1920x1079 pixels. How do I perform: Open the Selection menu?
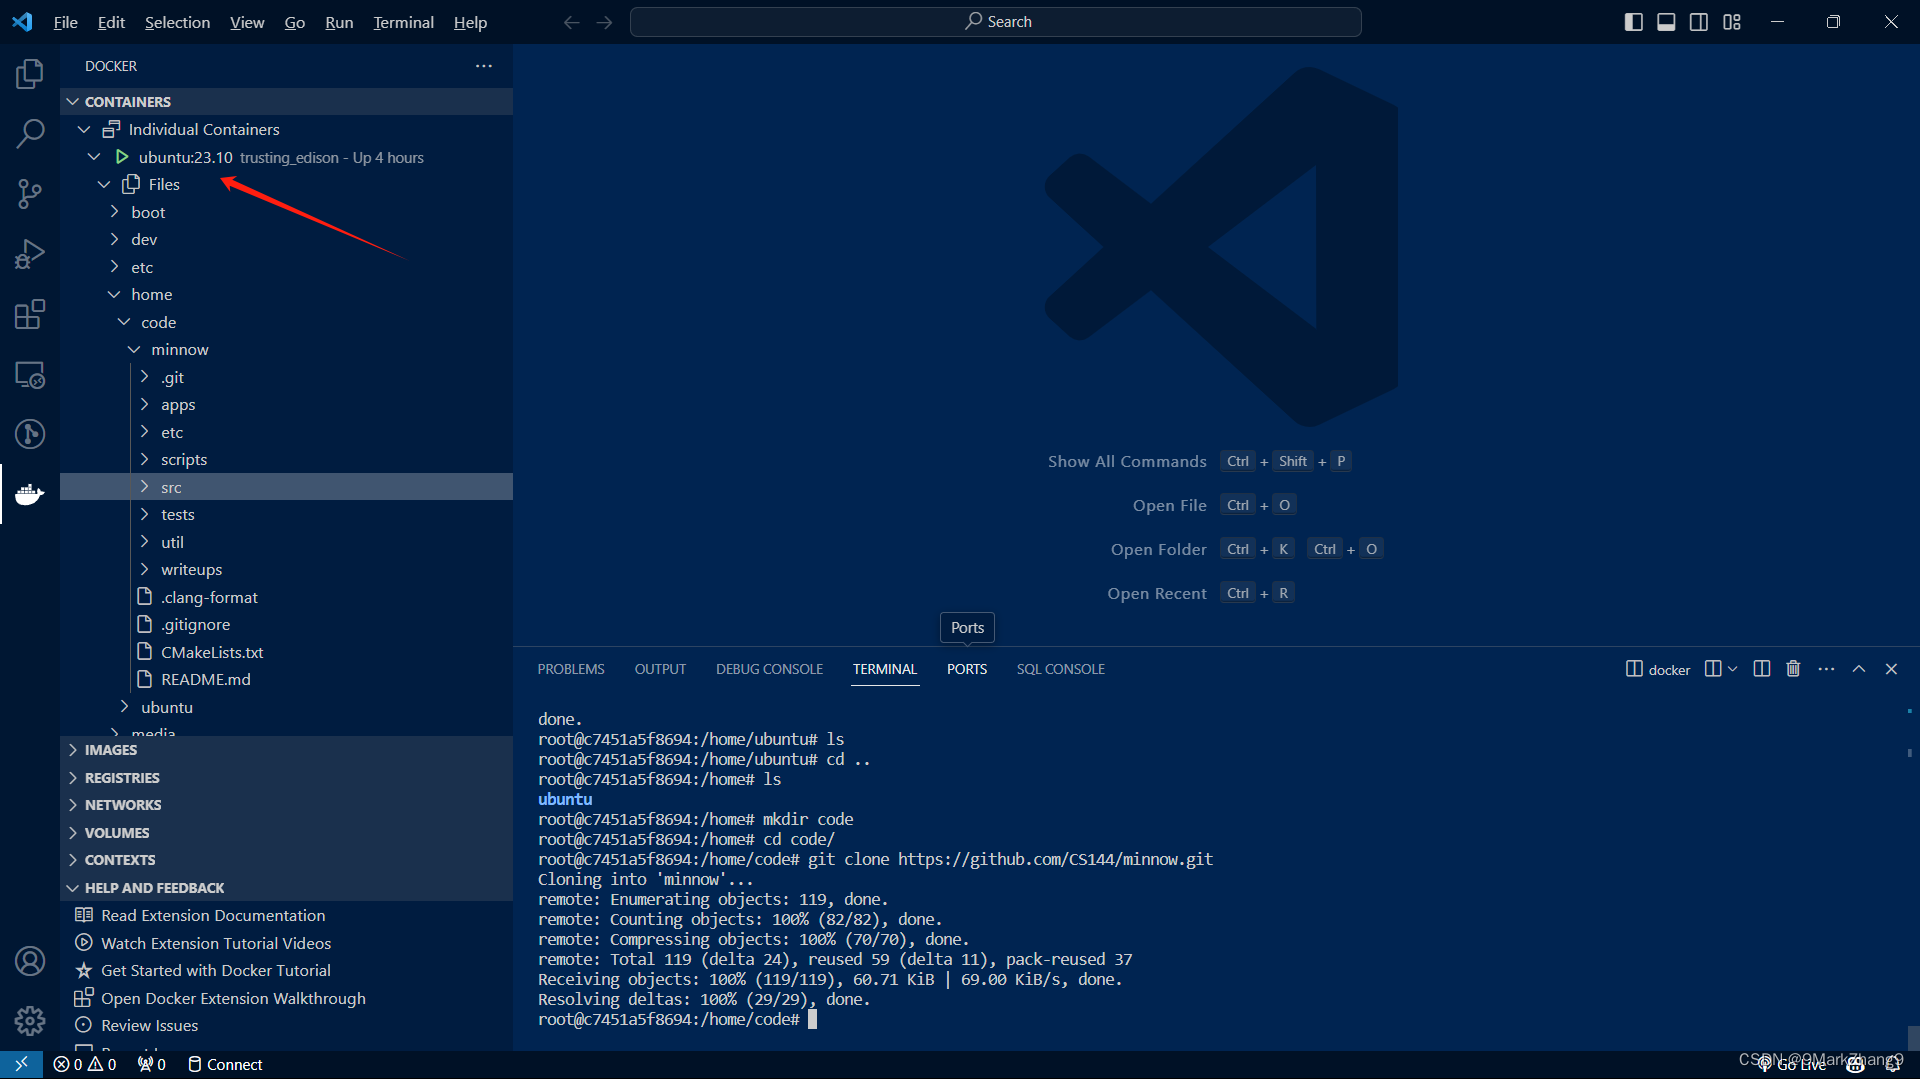click(x=177, y=22)
